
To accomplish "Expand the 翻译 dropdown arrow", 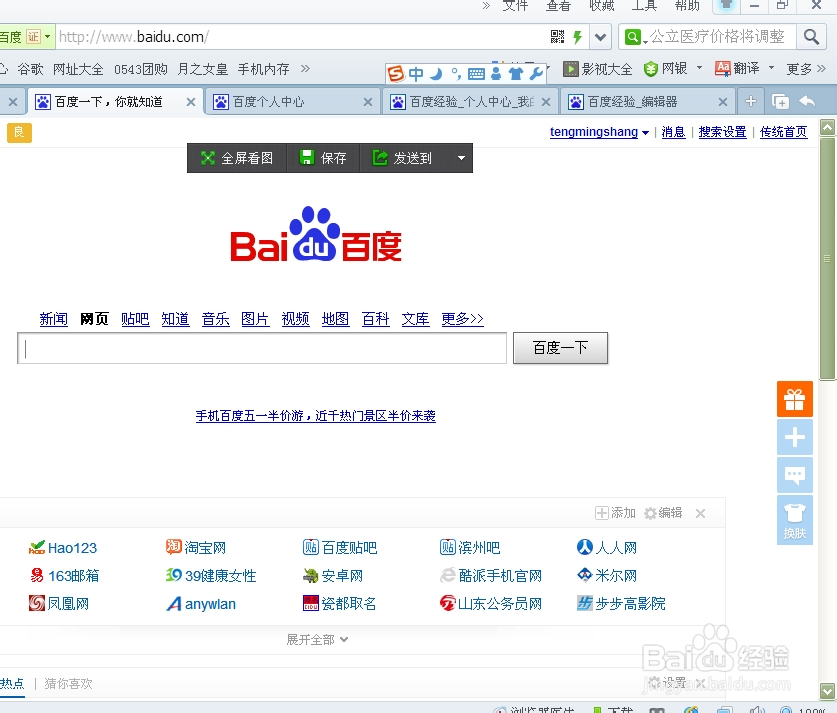I will click(771, 68).
